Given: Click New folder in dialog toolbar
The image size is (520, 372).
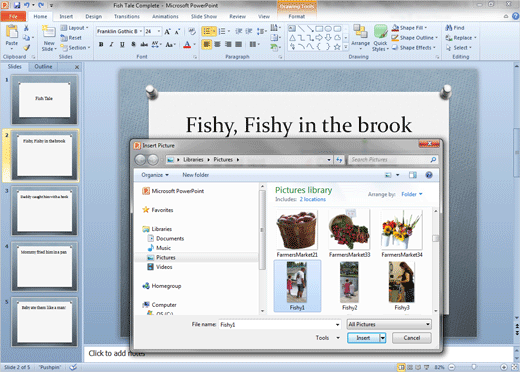Looking at the screenshot, I should 196,175.
